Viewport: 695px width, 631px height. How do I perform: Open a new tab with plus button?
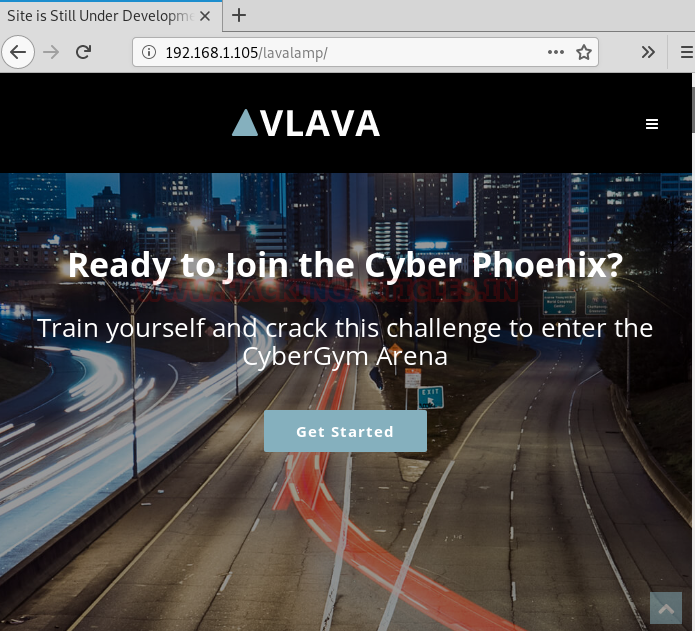[x=239, y=16]
